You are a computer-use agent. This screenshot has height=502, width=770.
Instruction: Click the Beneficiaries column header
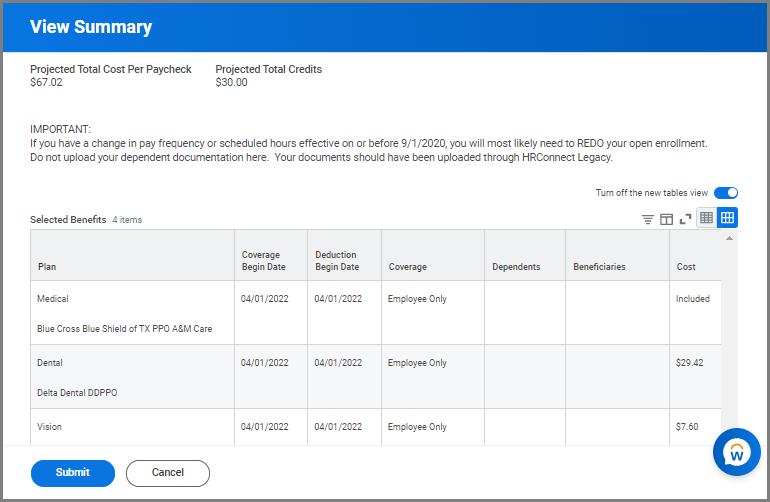[599, 267]
